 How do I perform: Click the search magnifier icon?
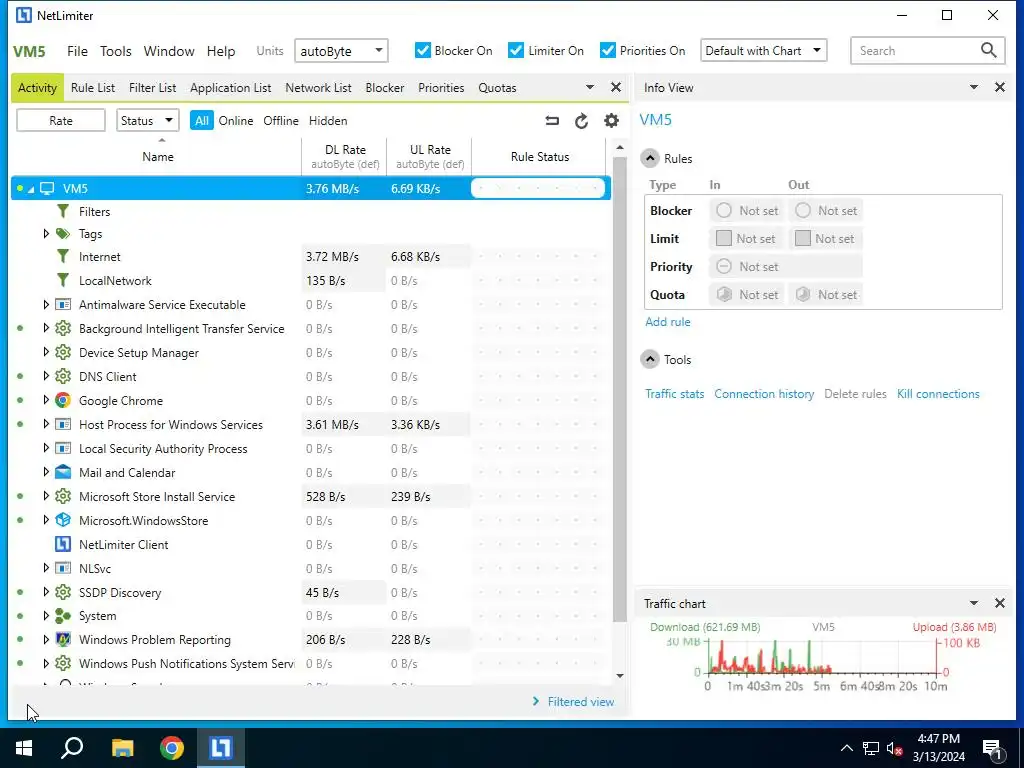[x=989, y=50]
